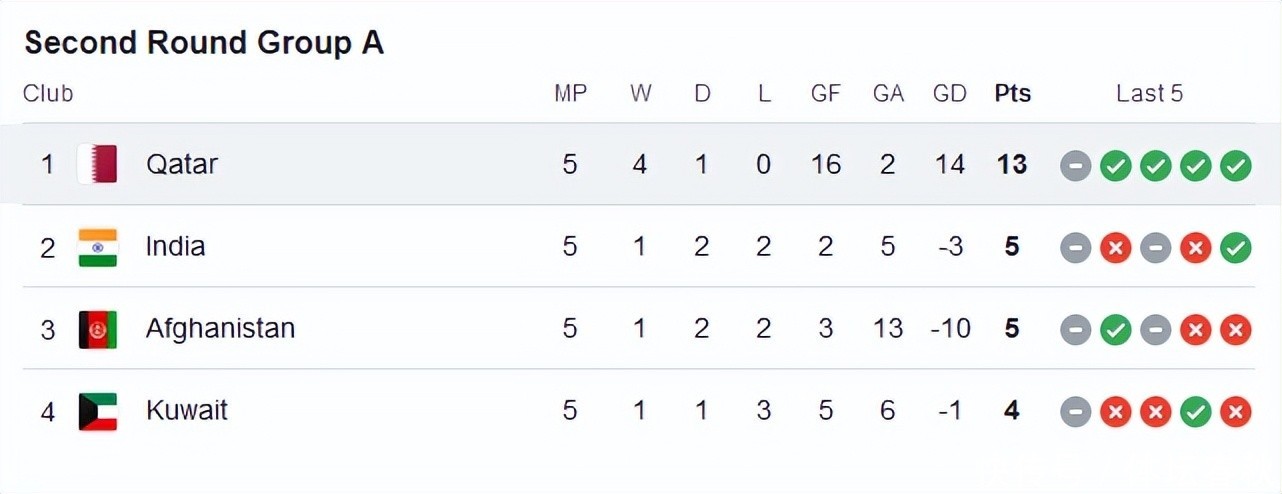This screenshot has height=494, width=1282.
Task: Click Afghanistan's green win icon
Action: pyautogui.click(x=1115, y=329)
